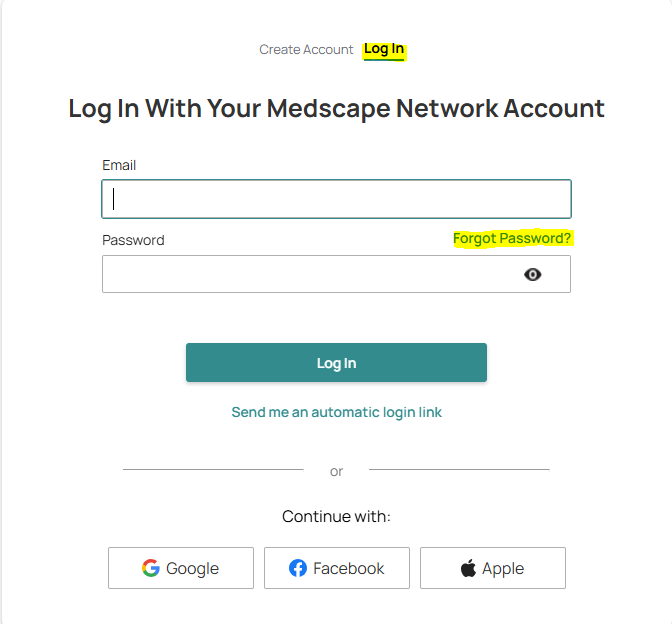This screenshot has width=672, height=624.
Task: Switch to the Create Account tab
Action: tap(306, 49)
